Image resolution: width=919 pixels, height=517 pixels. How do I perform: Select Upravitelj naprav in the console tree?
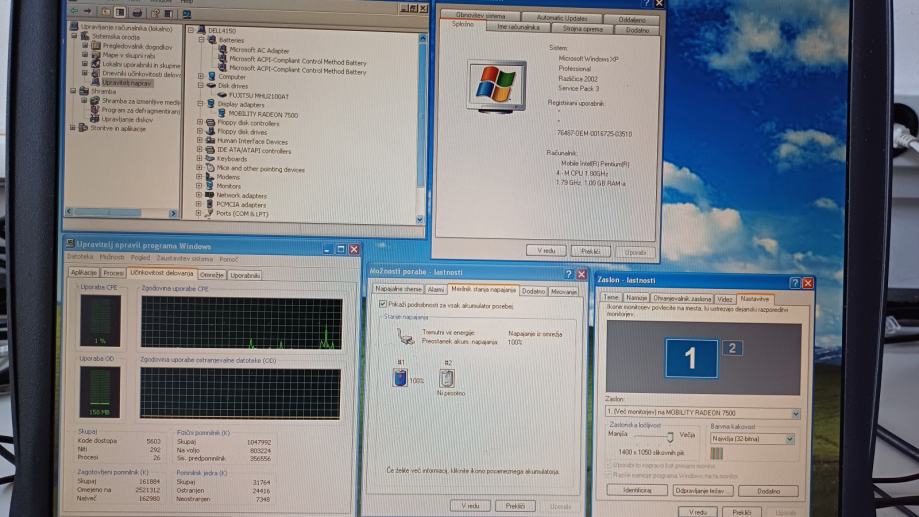coord(127,83)
